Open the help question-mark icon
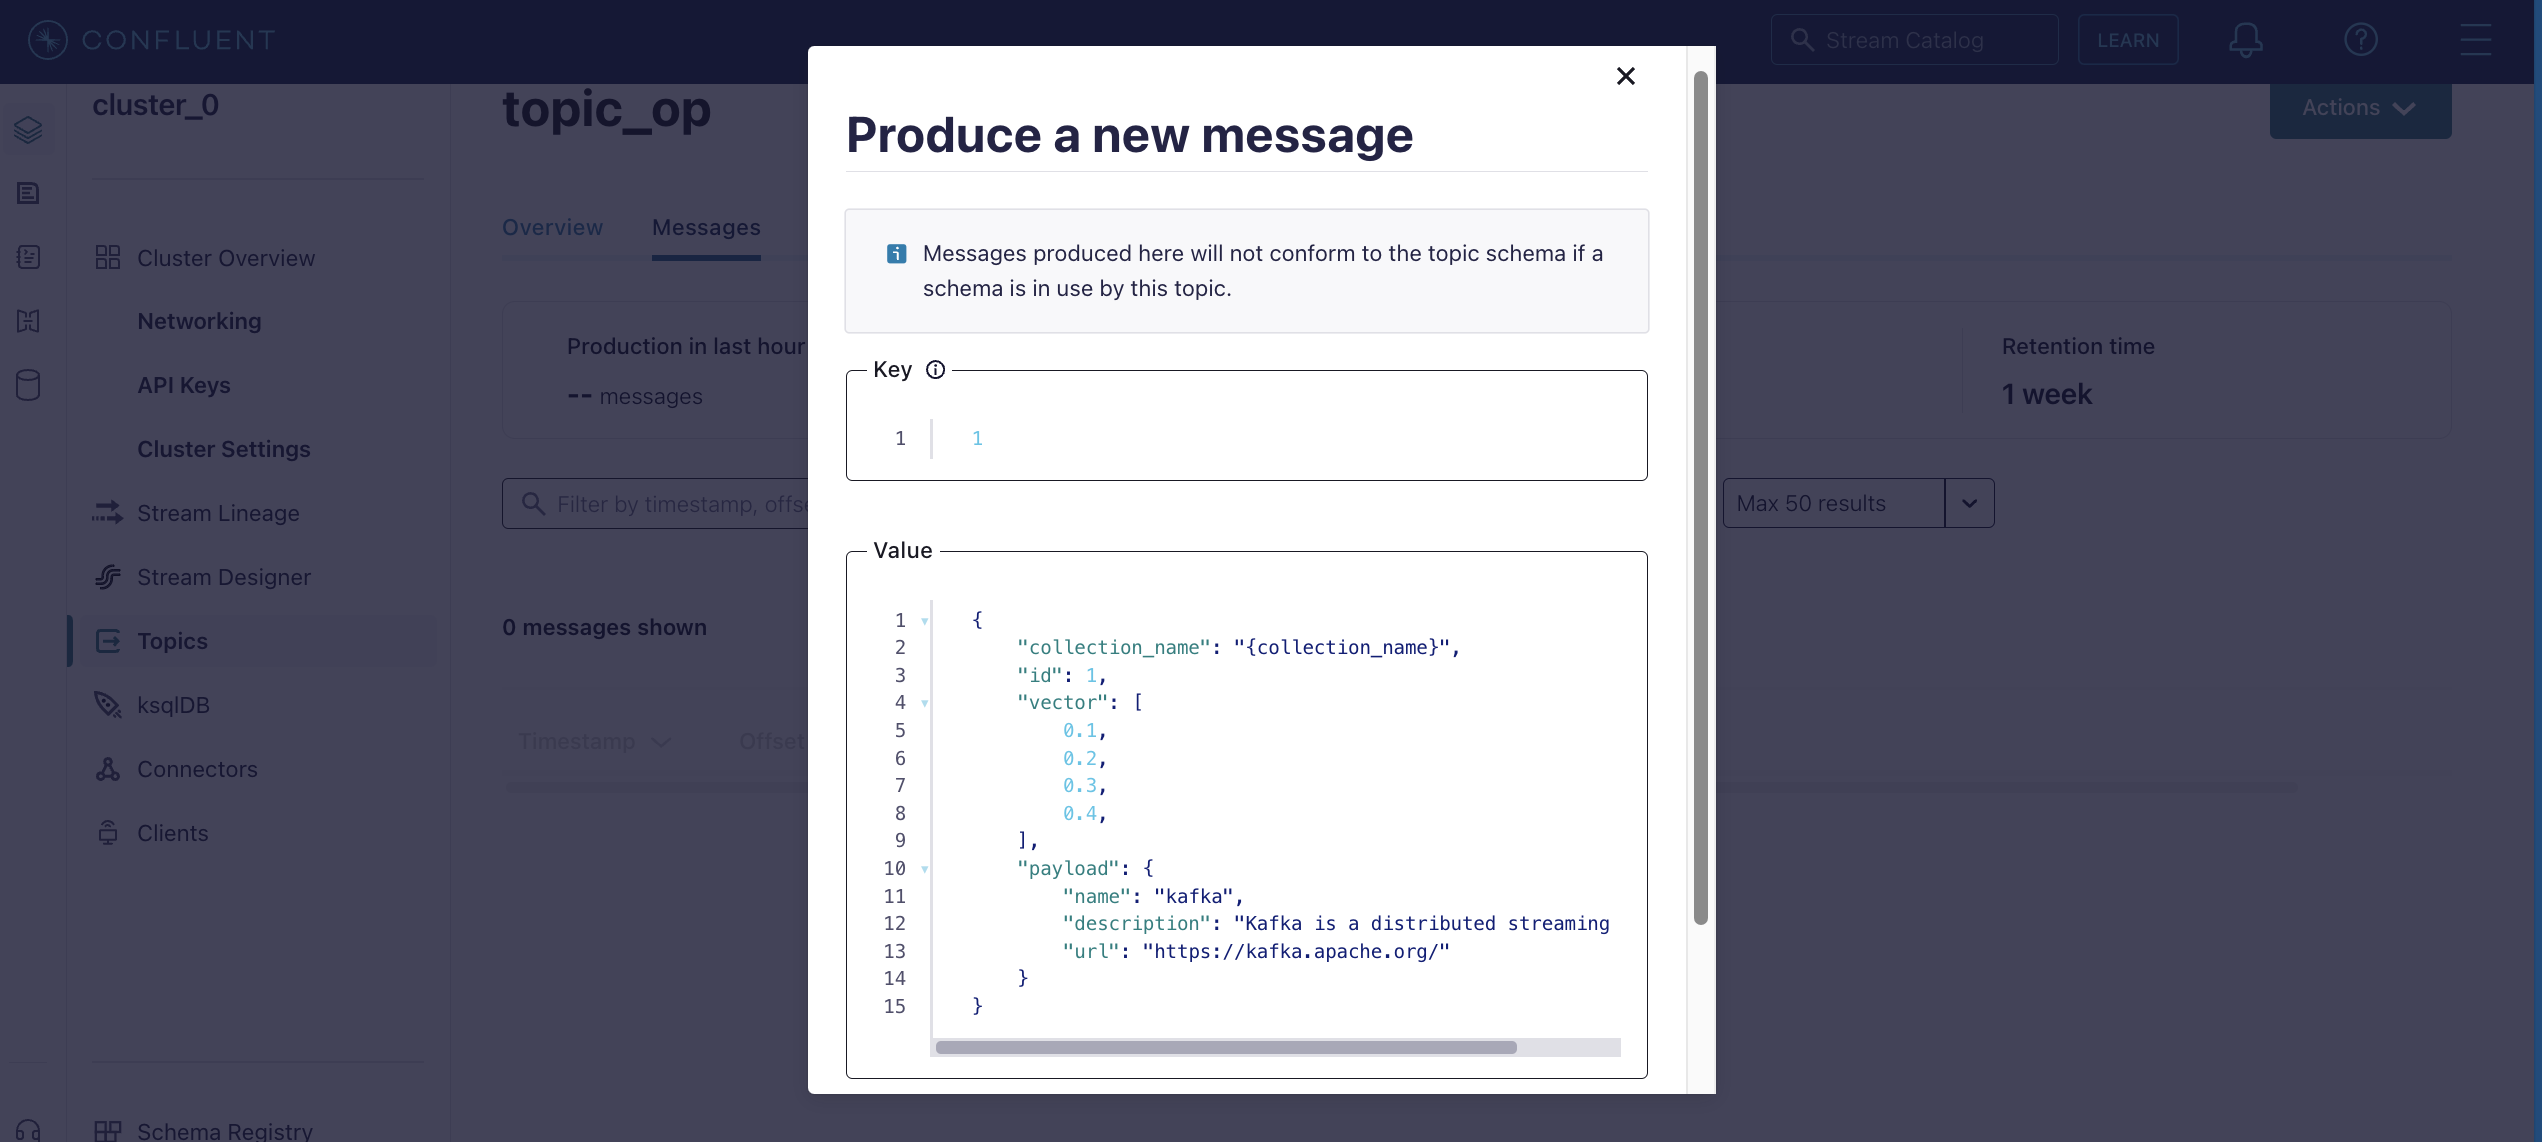The height and width of the screenshot is (1142, 2542). click(x=2361, y=39)
